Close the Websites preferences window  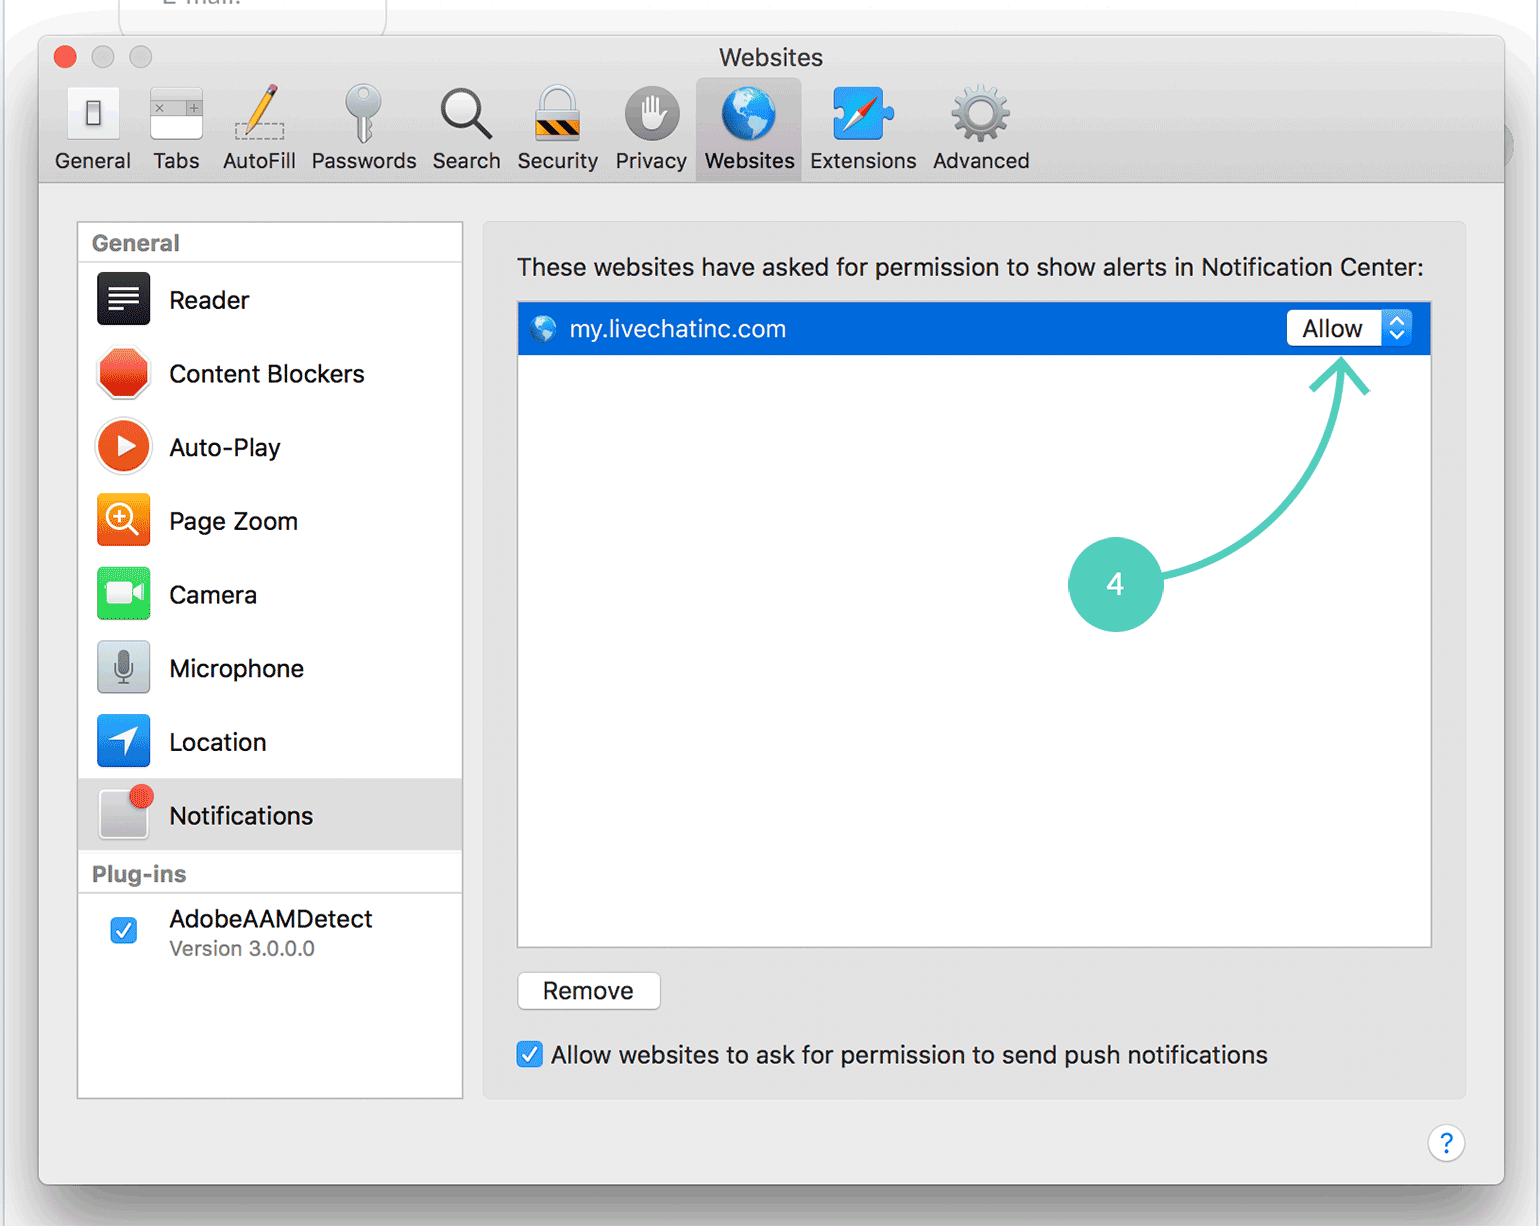pyautogui.click(x=66, y=57)
